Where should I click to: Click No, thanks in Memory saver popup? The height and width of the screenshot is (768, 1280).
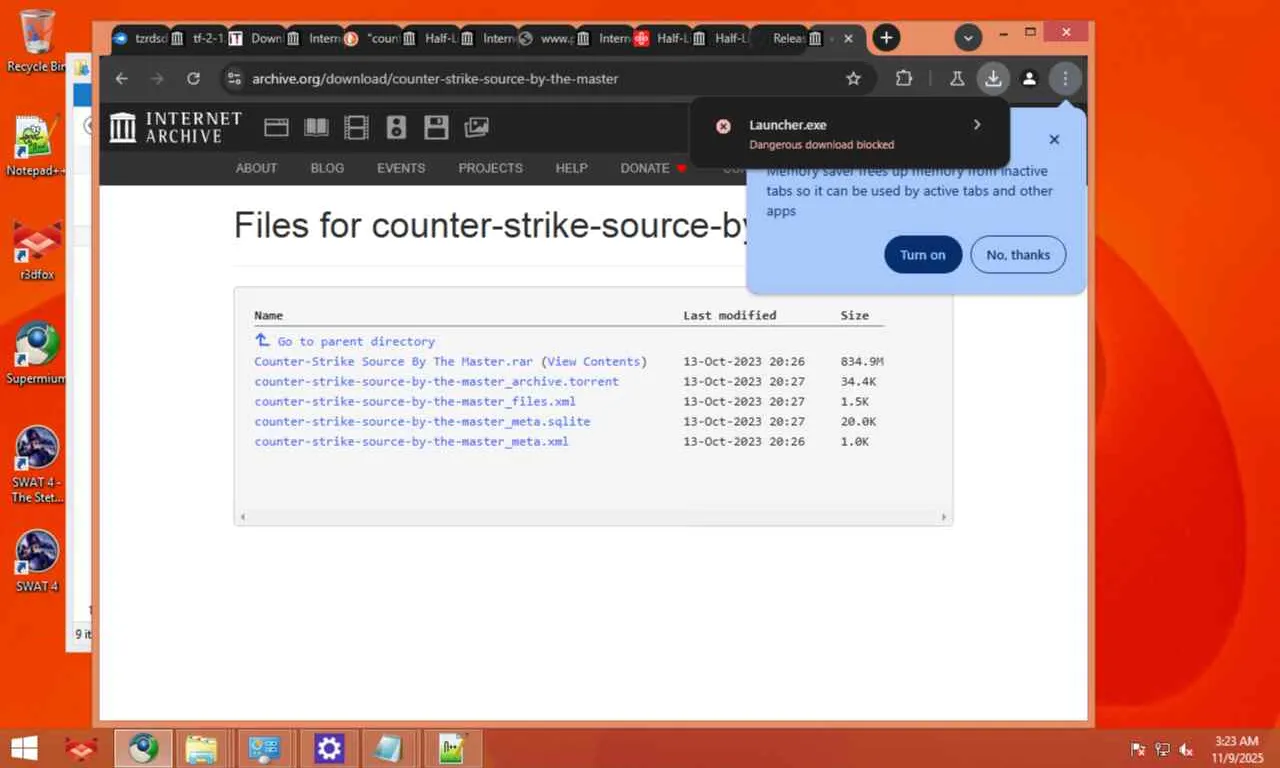pyautogui.click(x=1018, y=255)
